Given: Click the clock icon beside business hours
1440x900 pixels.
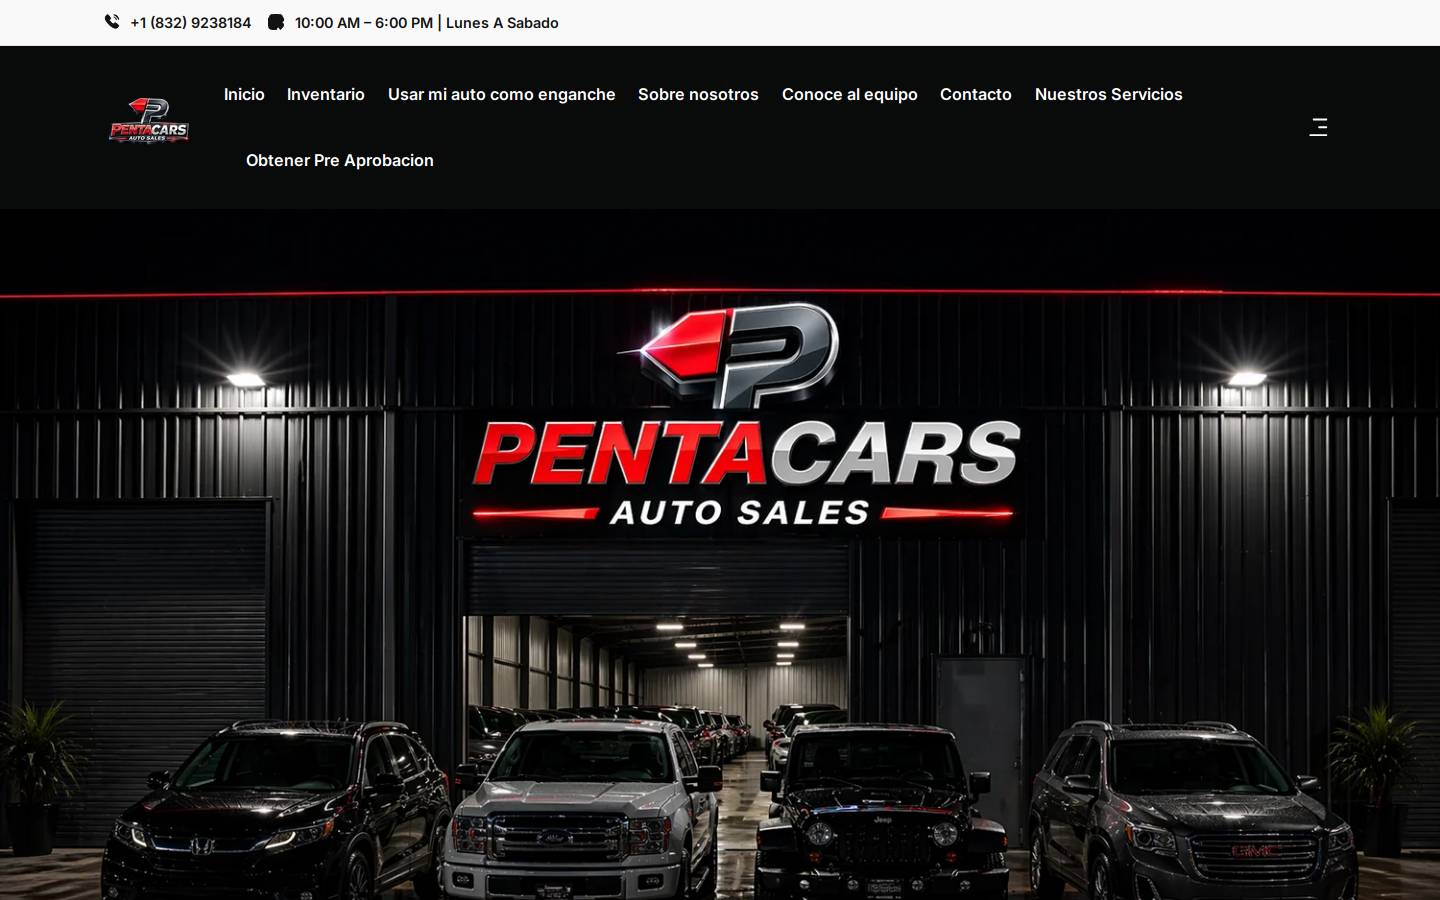Looking at the screenshot, I should [x=276, y=22].
